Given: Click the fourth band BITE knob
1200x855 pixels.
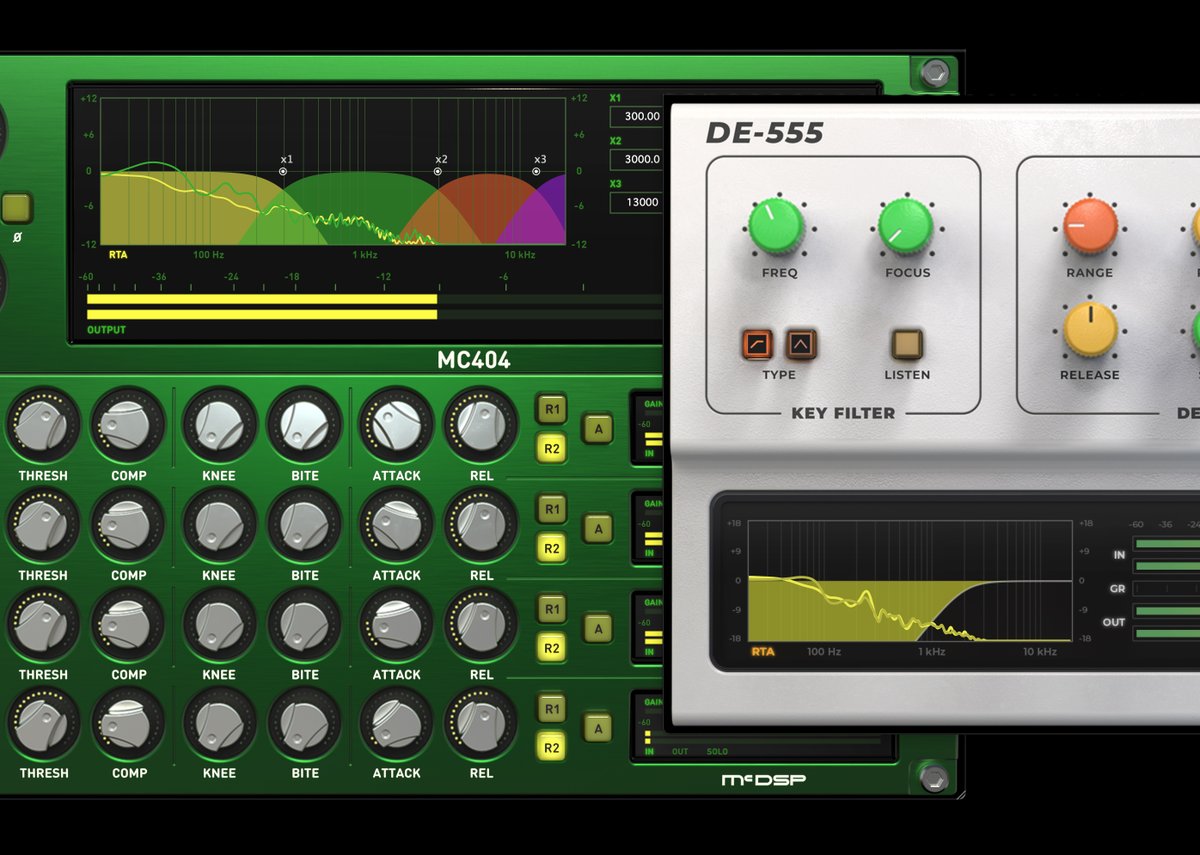Looking at the screenshot, I should [x=305, y=723].
